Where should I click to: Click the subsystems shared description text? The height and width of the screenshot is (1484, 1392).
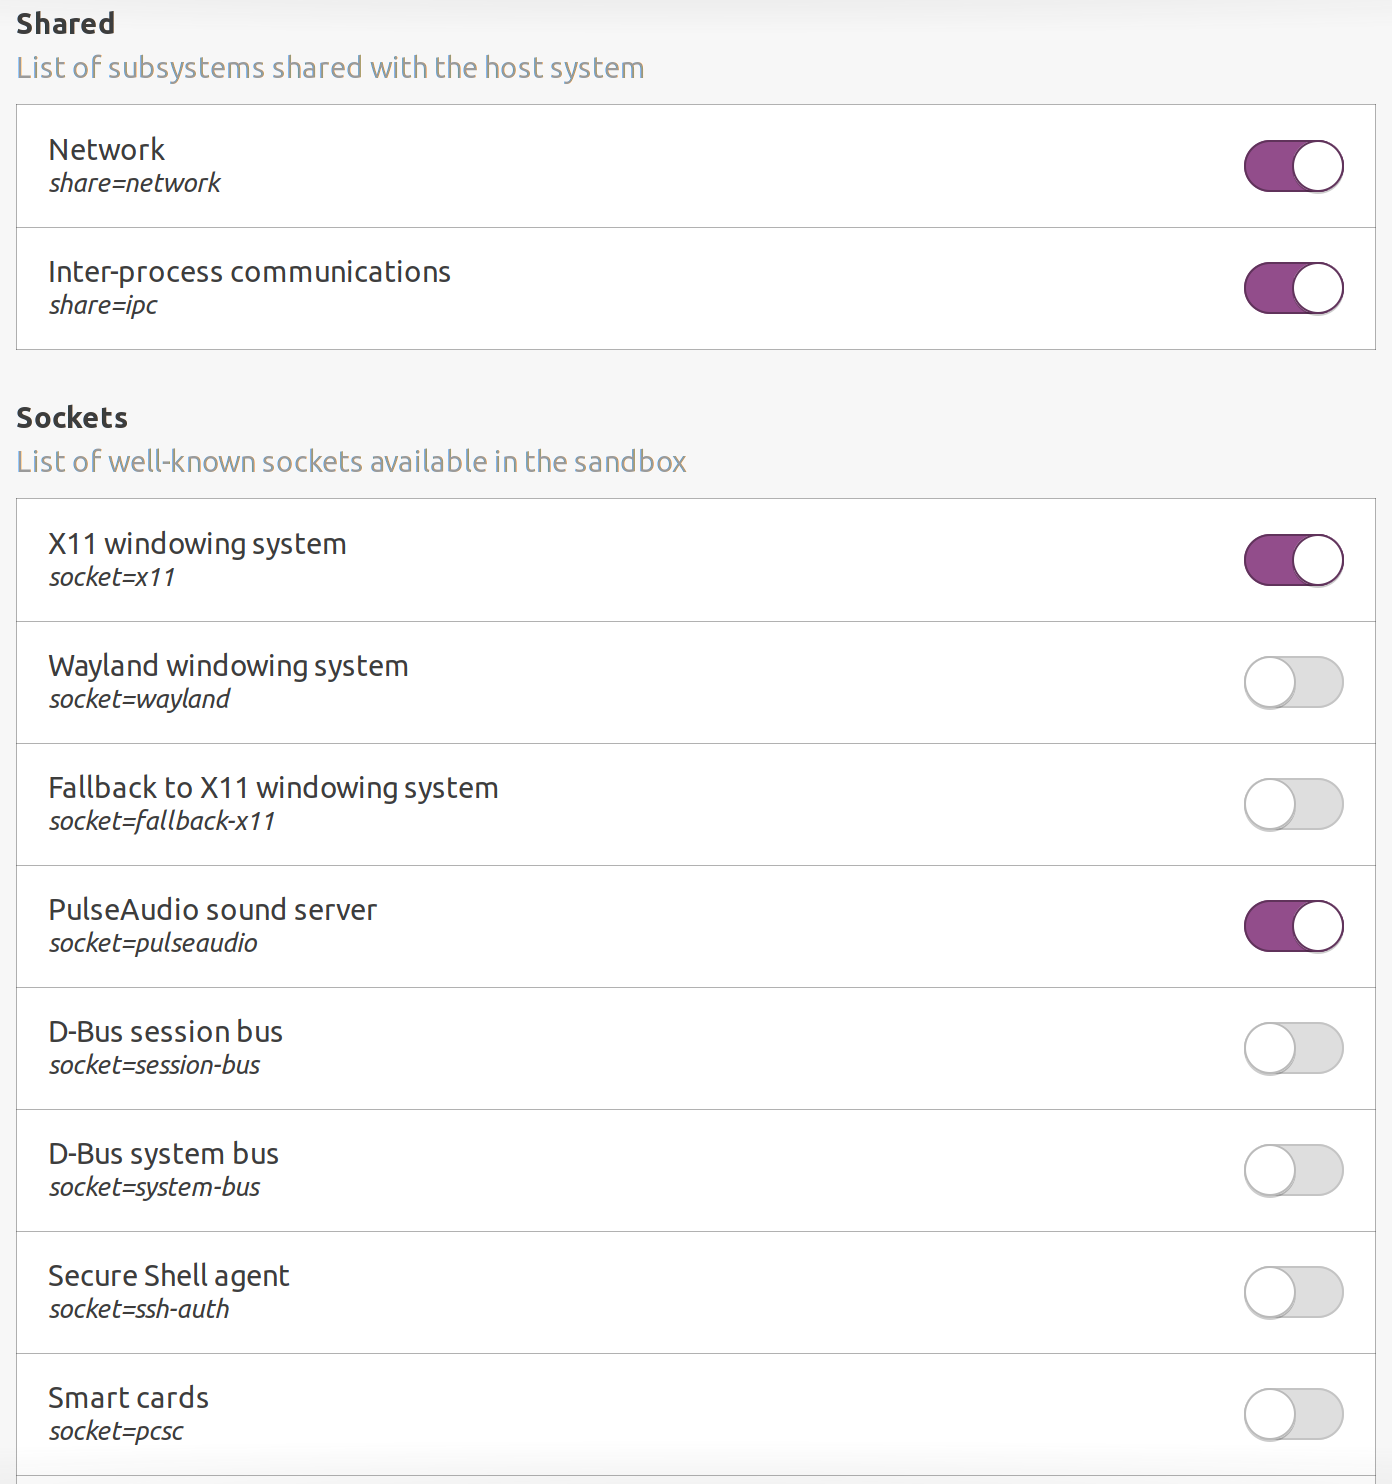(329, 68)
